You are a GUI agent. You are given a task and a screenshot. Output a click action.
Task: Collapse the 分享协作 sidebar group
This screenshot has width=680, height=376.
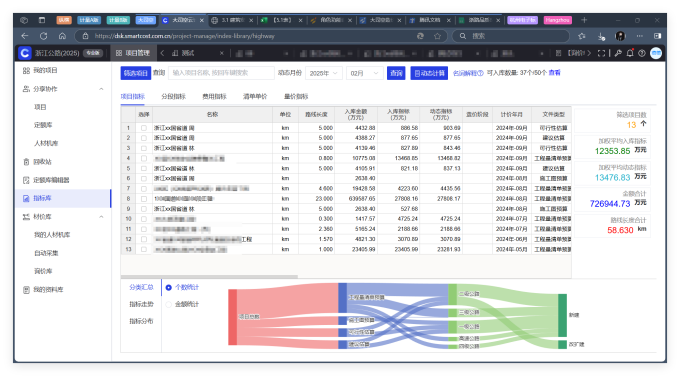click(x=101, y=89)
